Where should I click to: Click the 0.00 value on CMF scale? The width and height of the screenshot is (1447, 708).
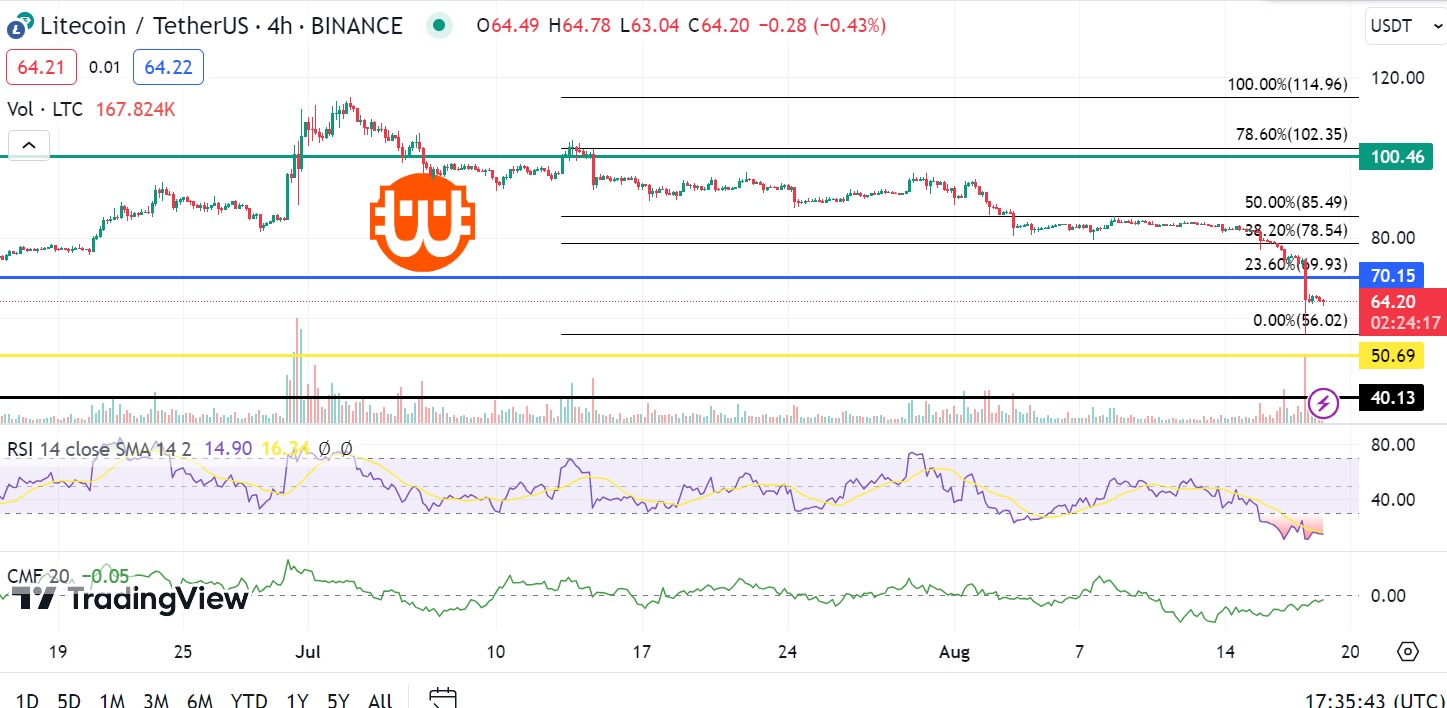click(1388, 596)
